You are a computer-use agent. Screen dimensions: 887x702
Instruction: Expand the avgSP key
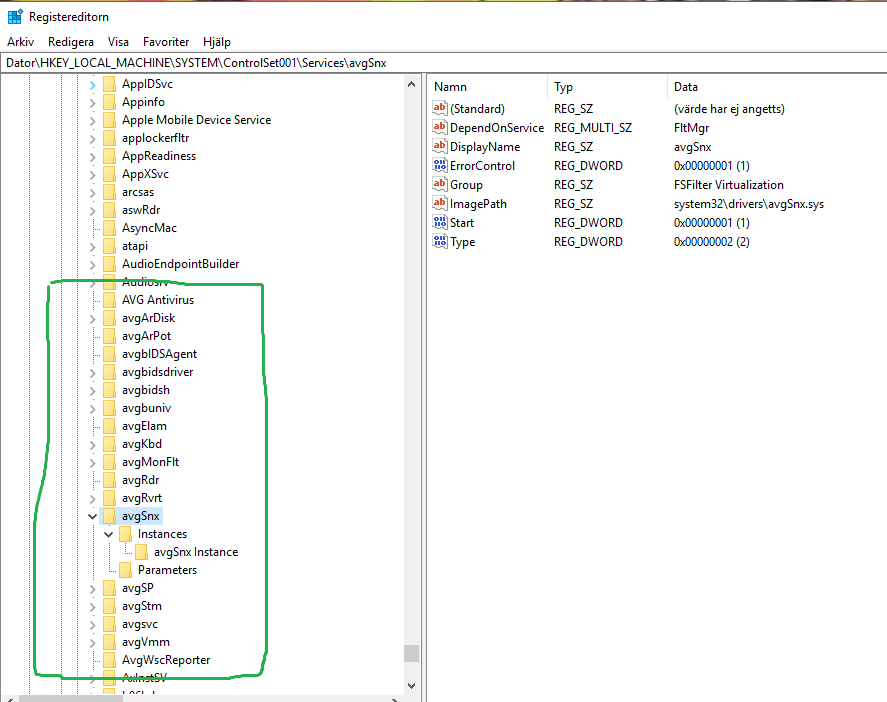coord(92,589)
